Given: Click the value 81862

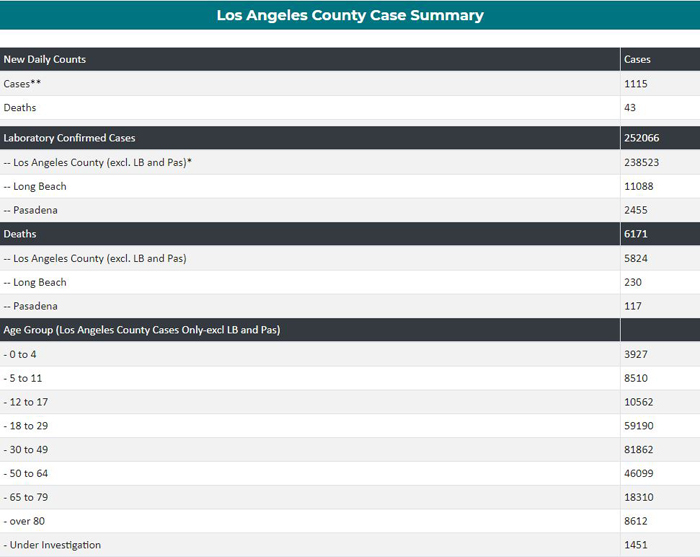Looking at the screenshot, I should 638,449.
